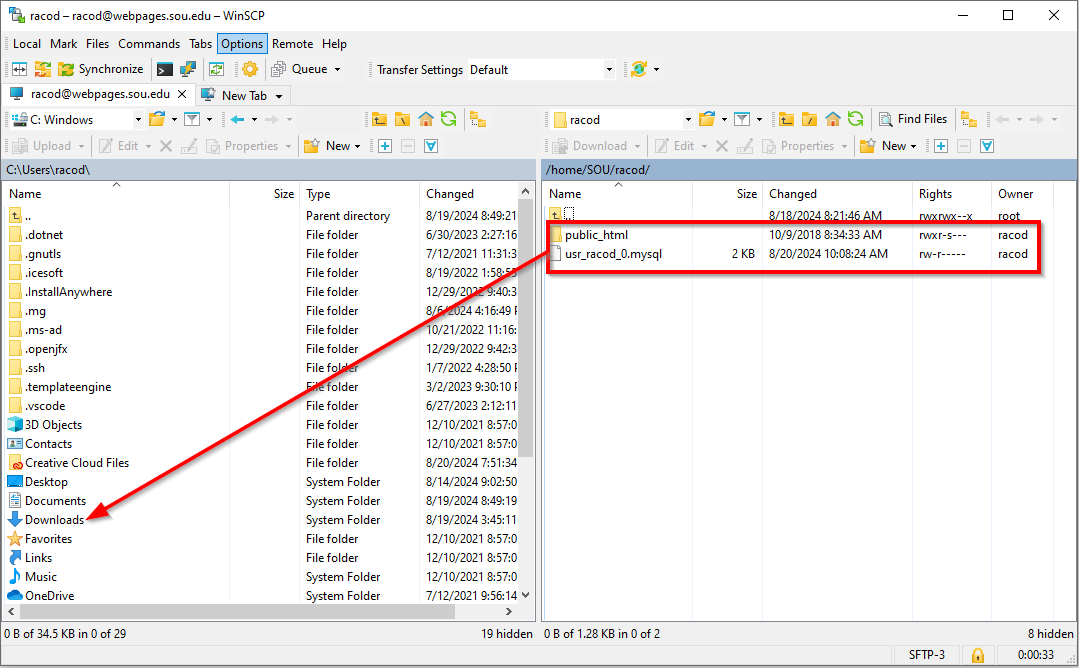Expand the New Tab dropdown arrow
The width and height of the screenshot is (1079, 668).
click(279, 96)
